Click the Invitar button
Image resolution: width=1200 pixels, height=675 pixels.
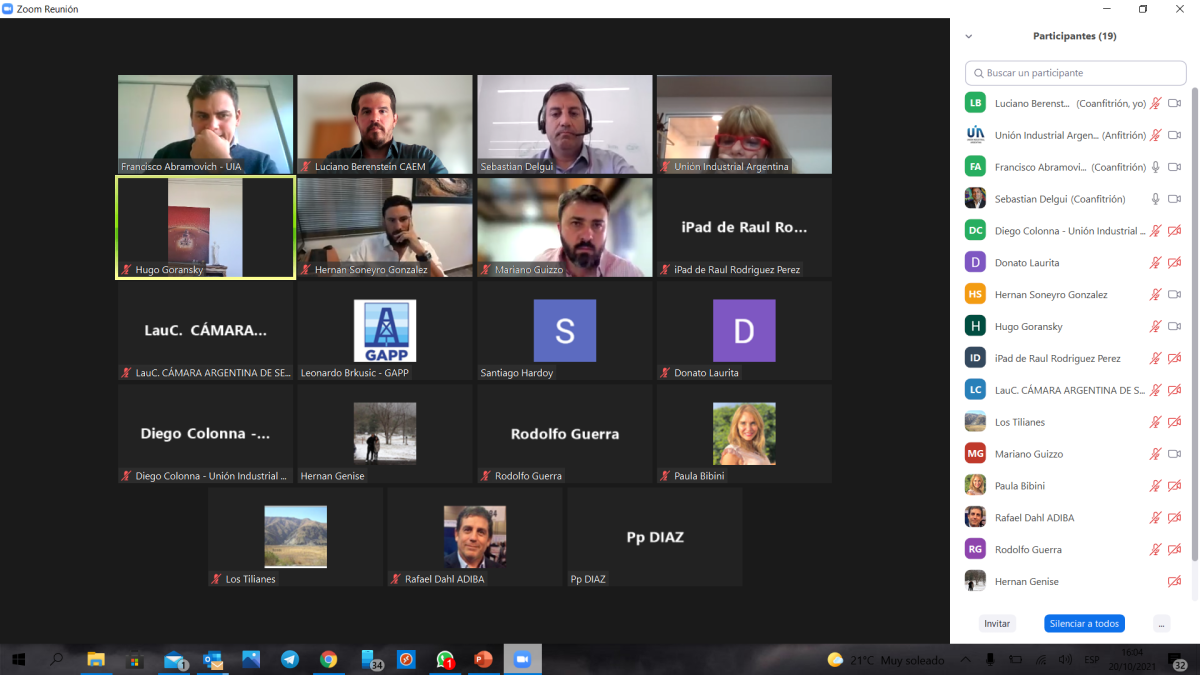click(997, 623)
